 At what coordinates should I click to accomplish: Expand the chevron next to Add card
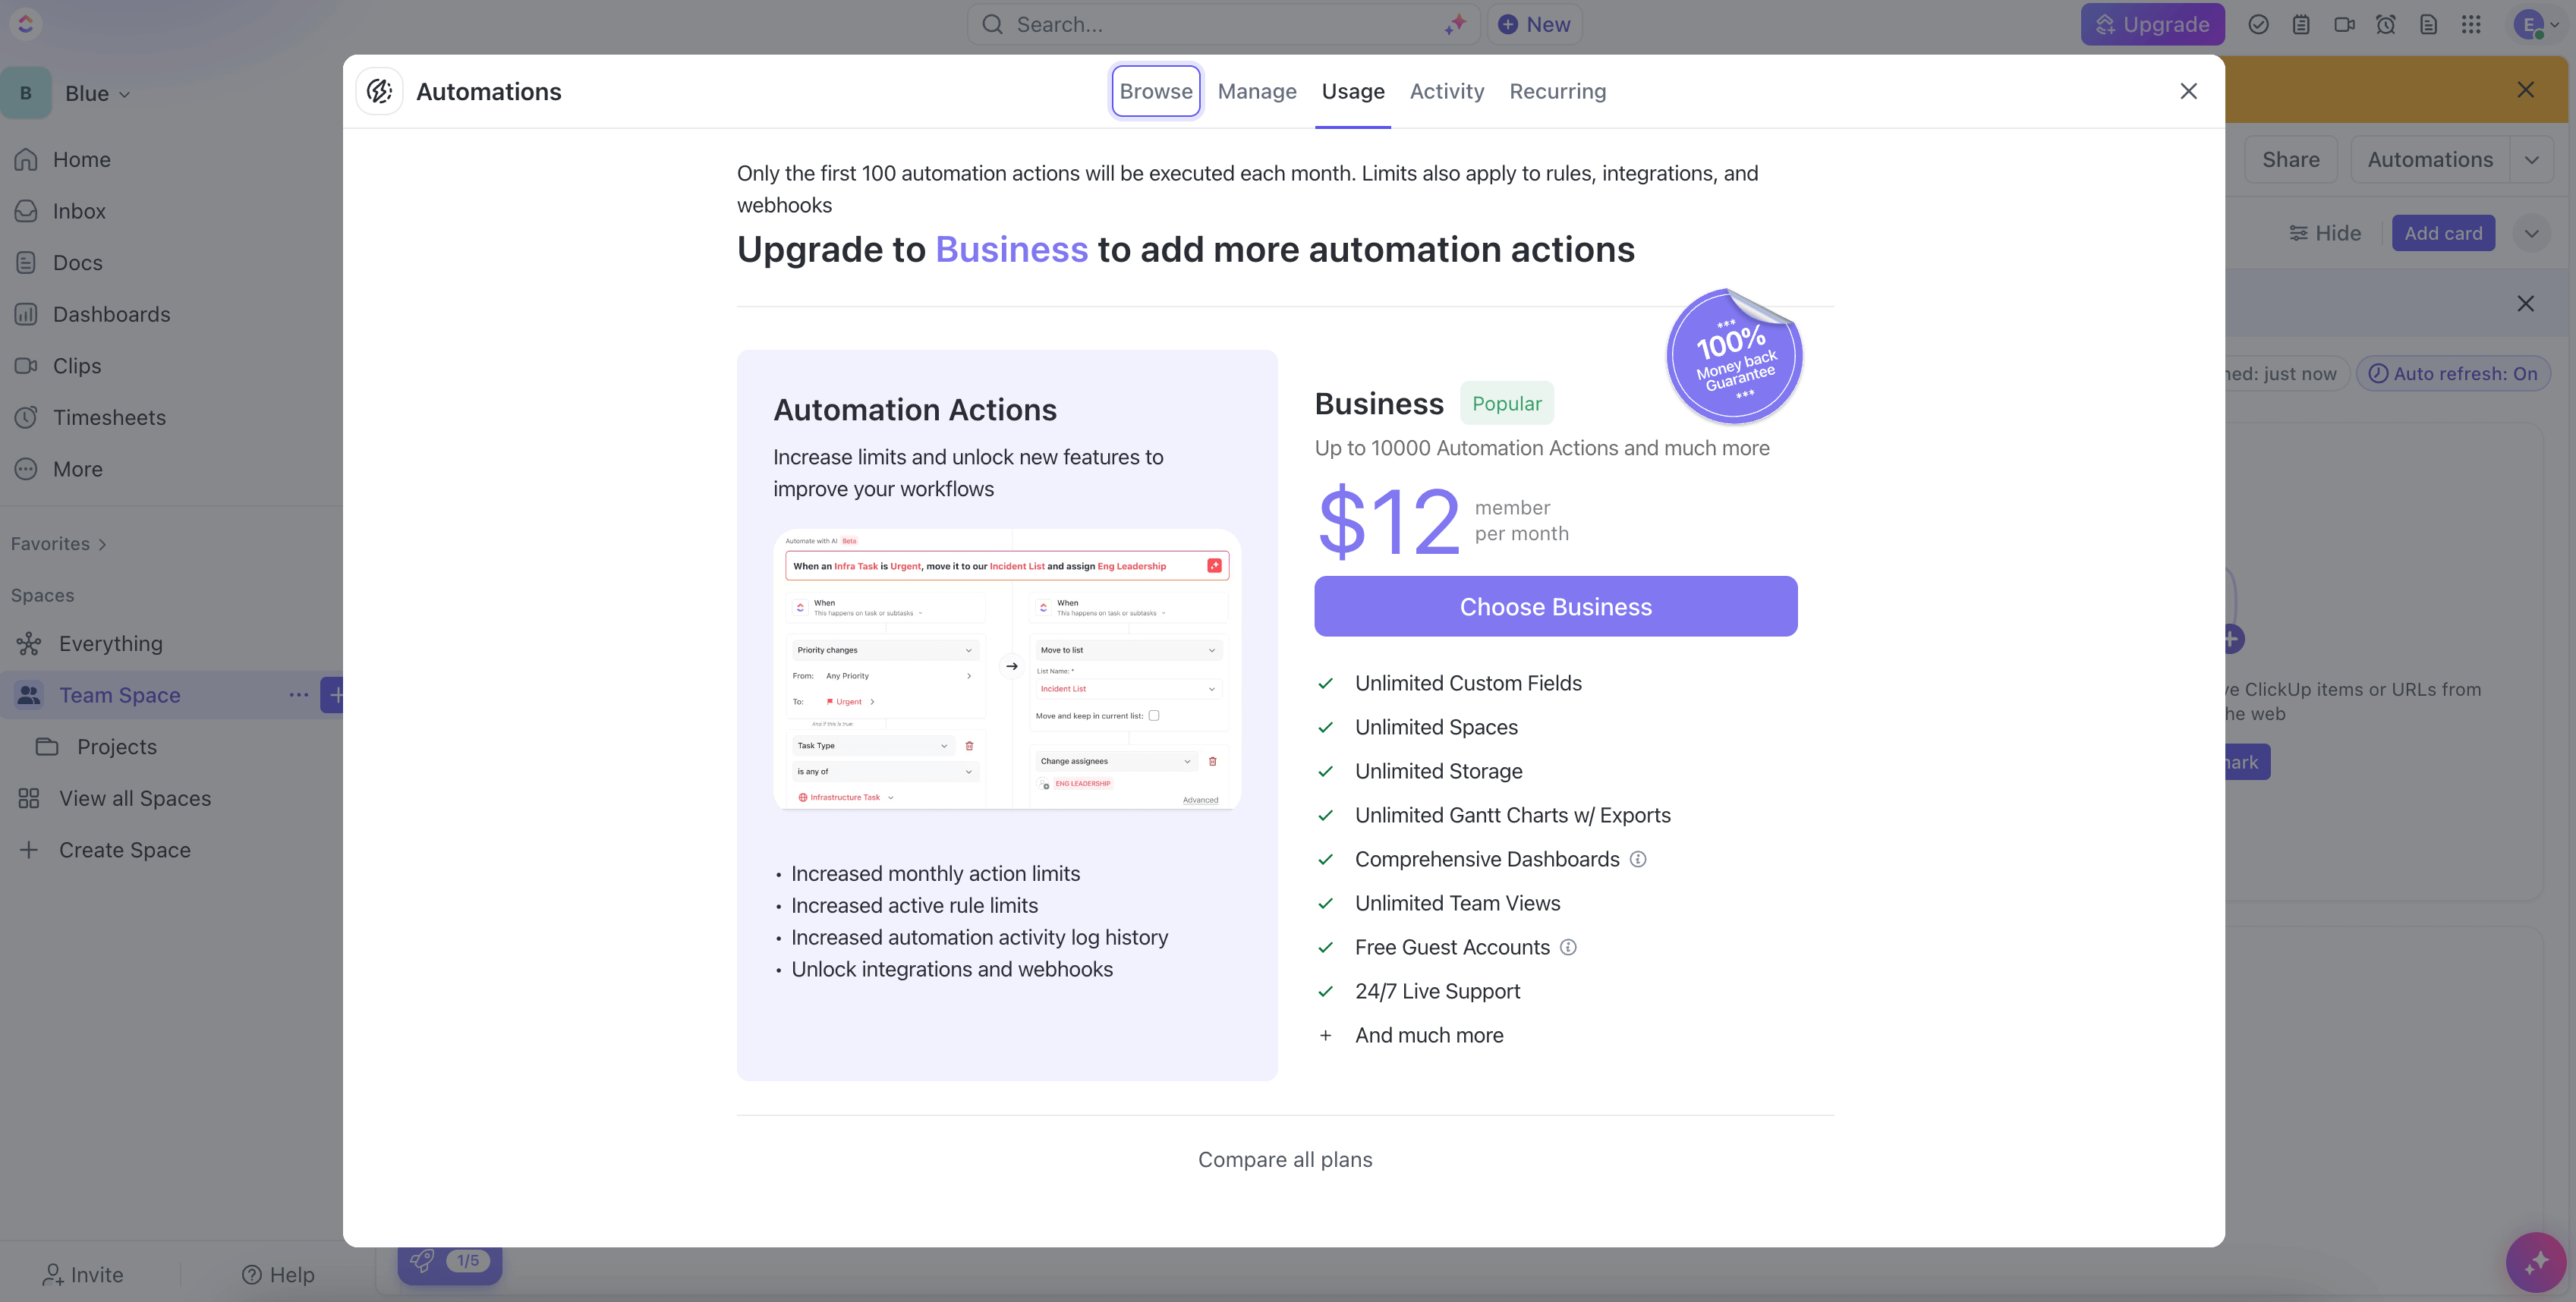pyautogui.click(x=2531, y=233)
